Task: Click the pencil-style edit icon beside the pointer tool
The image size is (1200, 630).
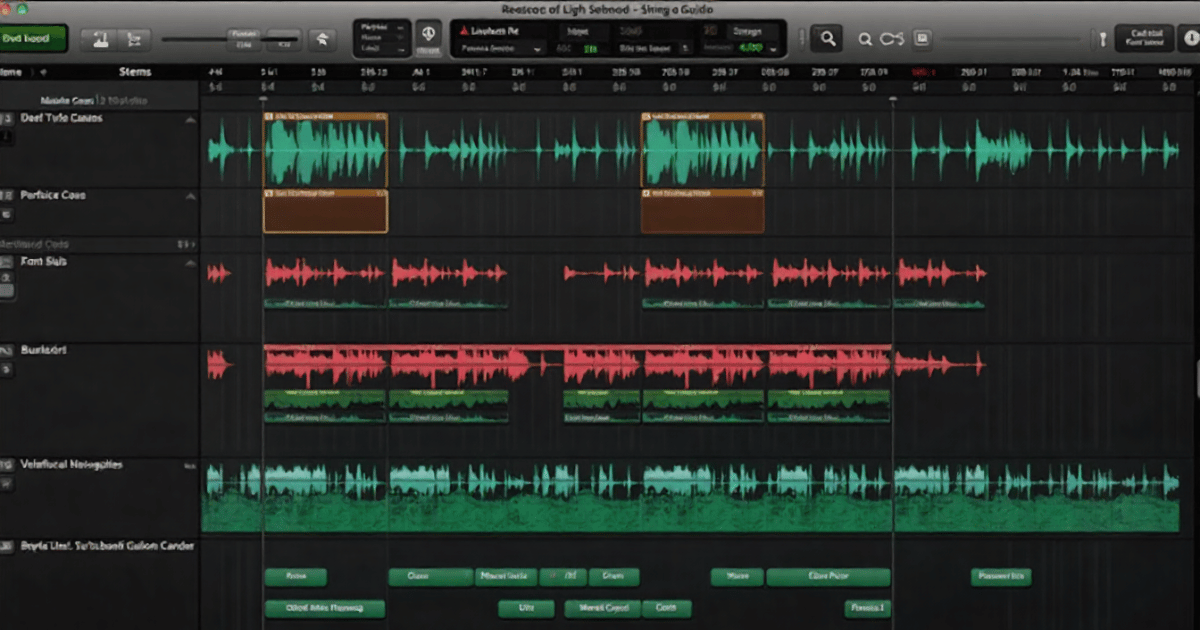Action: tap(131, 39)
